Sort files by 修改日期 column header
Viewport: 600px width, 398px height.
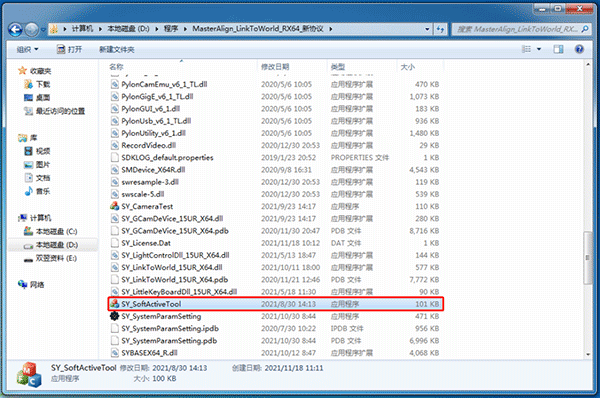pyautogui.click(x=275, y=67)
